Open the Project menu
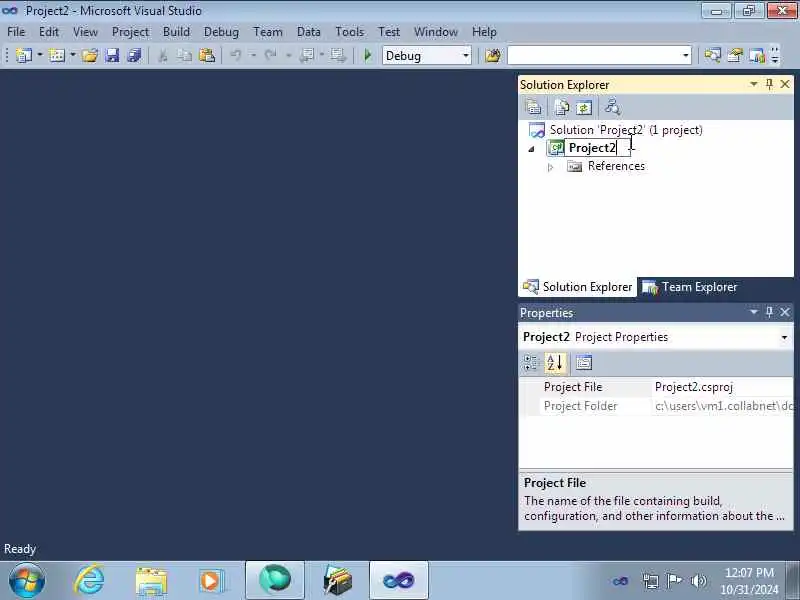Image resolution: width=800 pixels, height=600 pixels. 130,32
